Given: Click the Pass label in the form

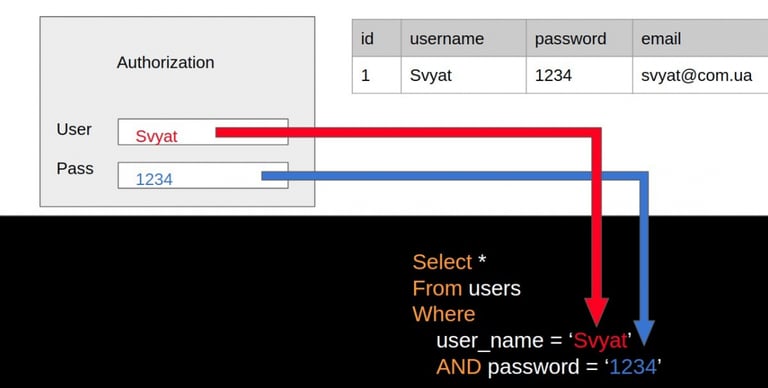Looking at the screenshot, I should [75, 168].
